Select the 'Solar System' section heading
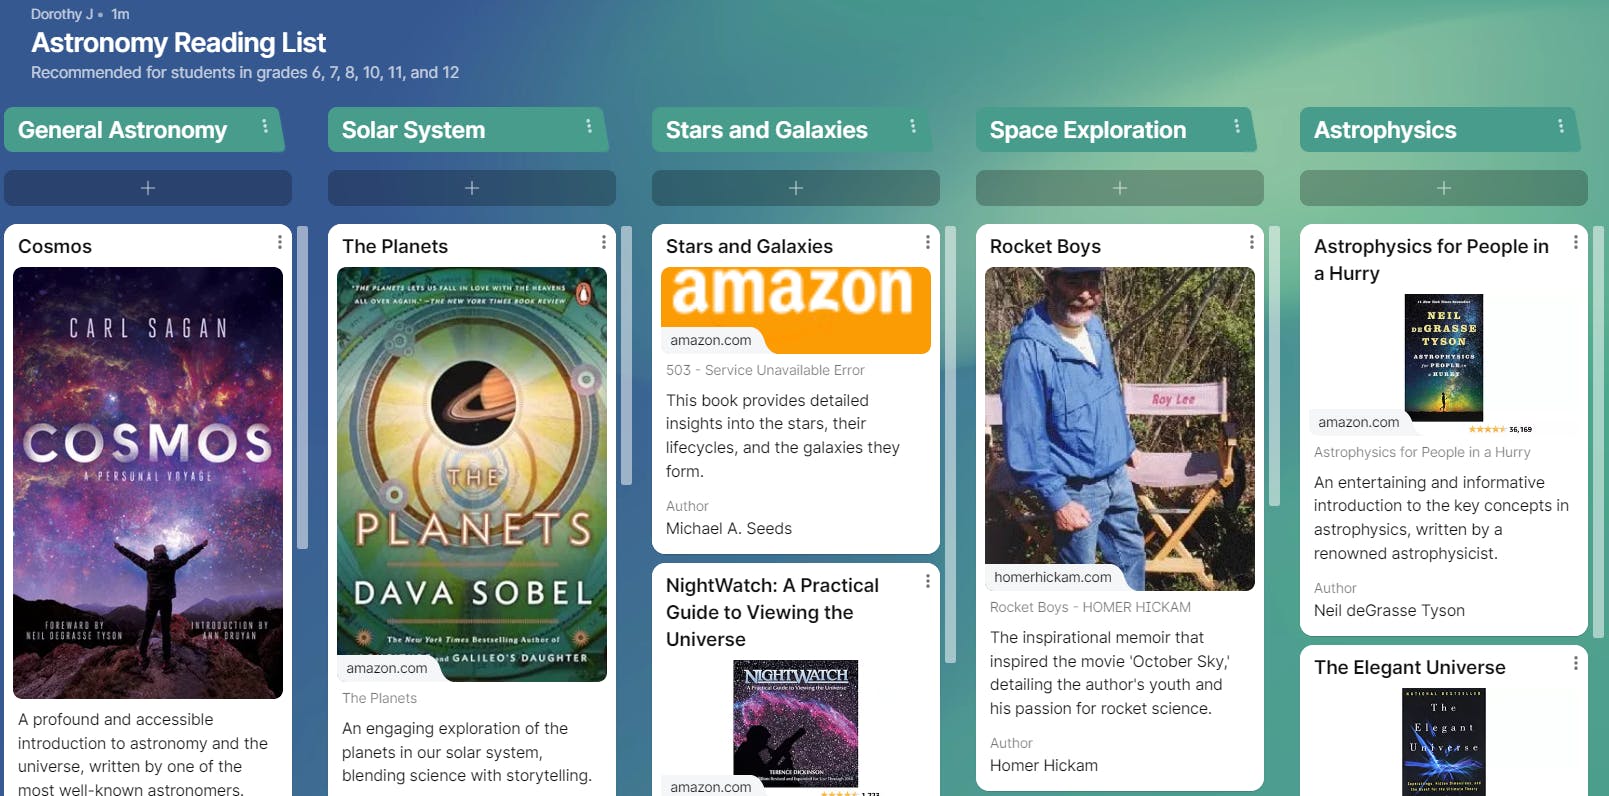 (413, 130)
